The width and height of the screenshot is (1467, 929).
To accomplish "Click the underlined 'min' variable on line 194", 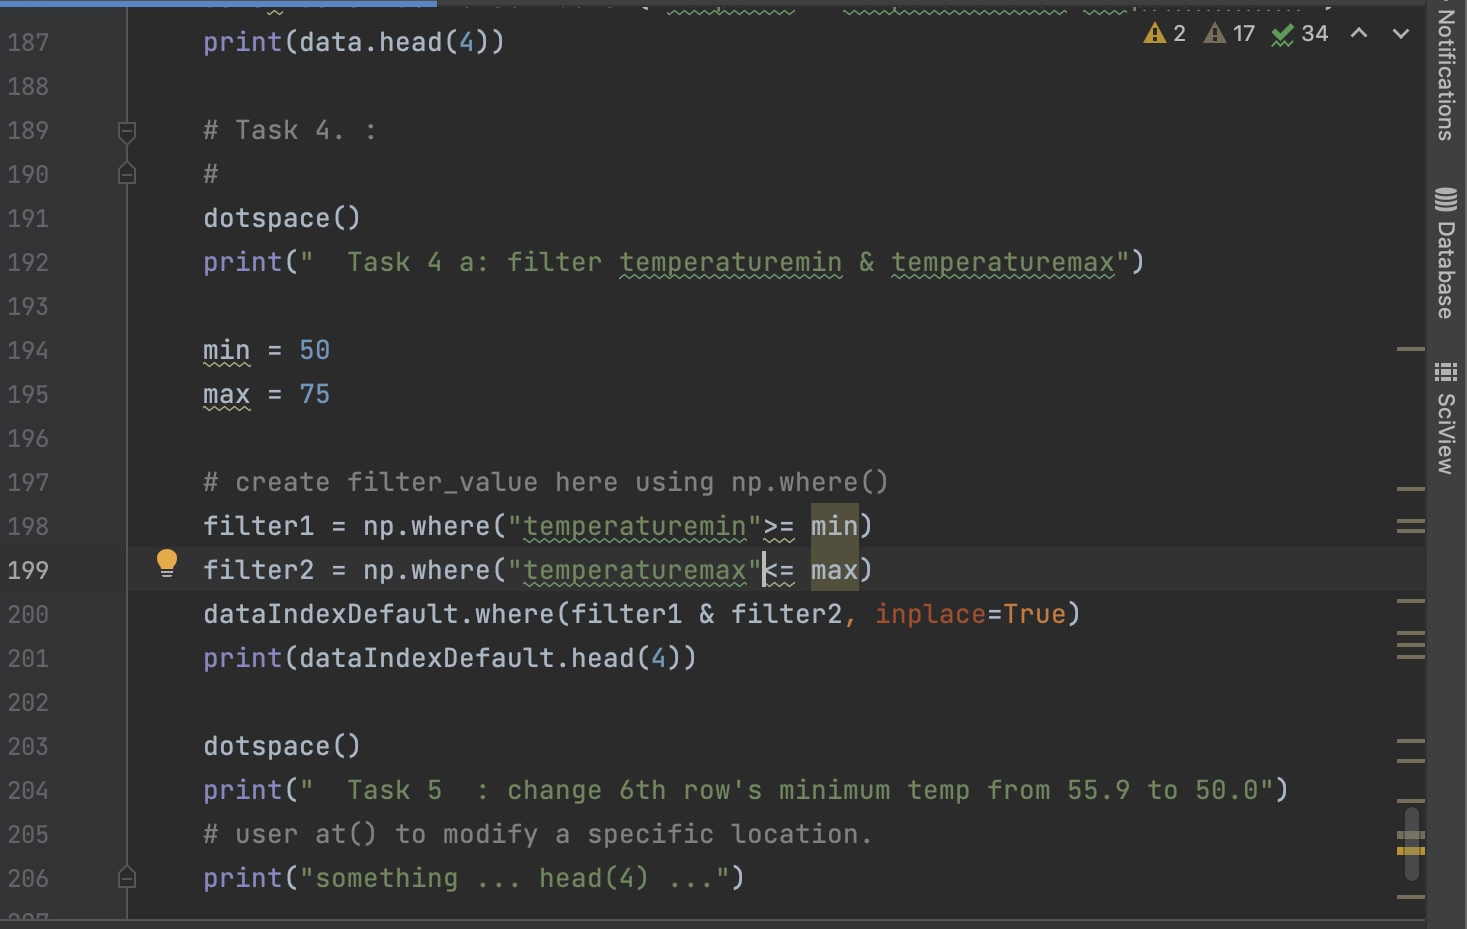I will [227, 350].
